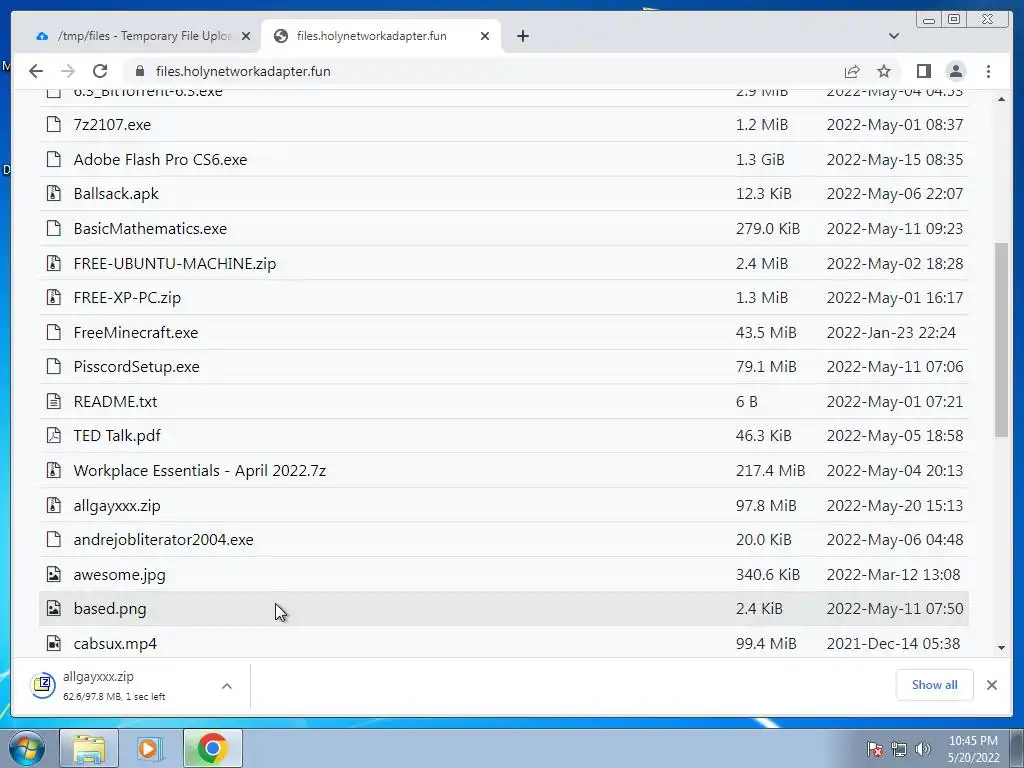
Task: Launch Windows Media Player from taskbar
Action: [150, 748]
